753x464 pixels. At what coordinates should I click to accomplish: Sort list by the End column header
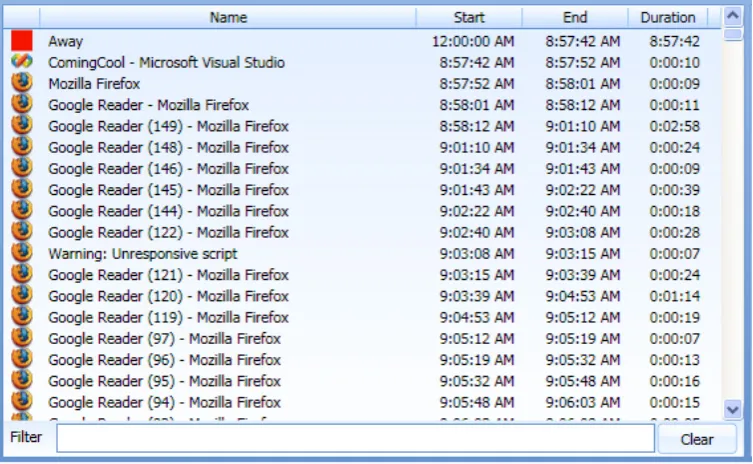575,18
